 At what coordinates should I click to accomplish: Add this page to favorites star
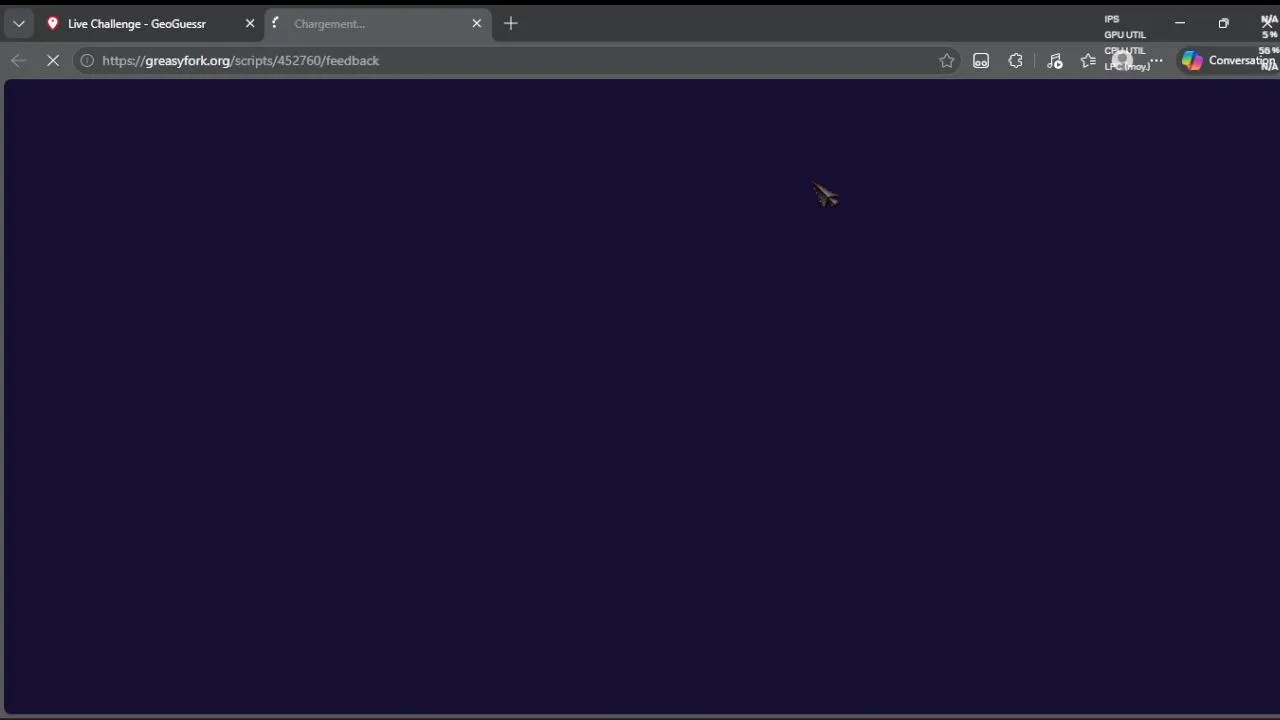click(x=946, y=60)
